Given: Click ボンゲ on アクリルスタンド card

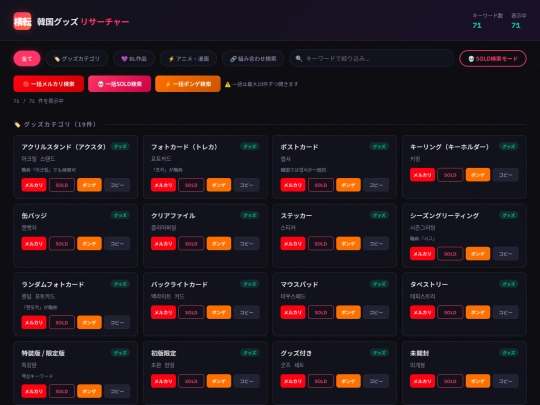Looking at the screenshot, I should click(x=90, y=185).
